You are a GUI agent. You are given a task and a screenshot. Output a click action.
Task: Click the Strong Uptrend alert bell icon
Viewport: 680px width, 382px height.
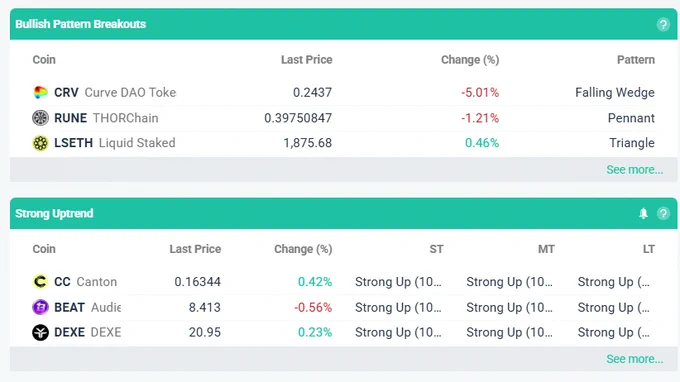coord(643,213)
